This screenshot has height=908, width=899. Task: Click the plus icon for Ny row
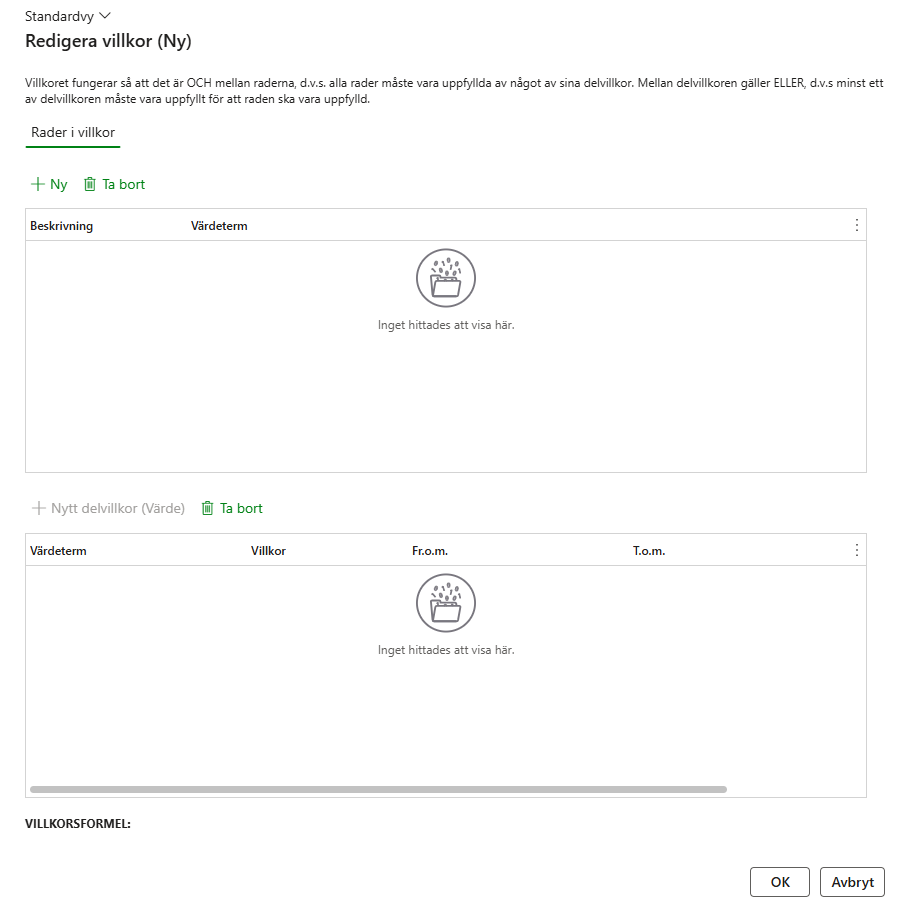click(38, 184)
